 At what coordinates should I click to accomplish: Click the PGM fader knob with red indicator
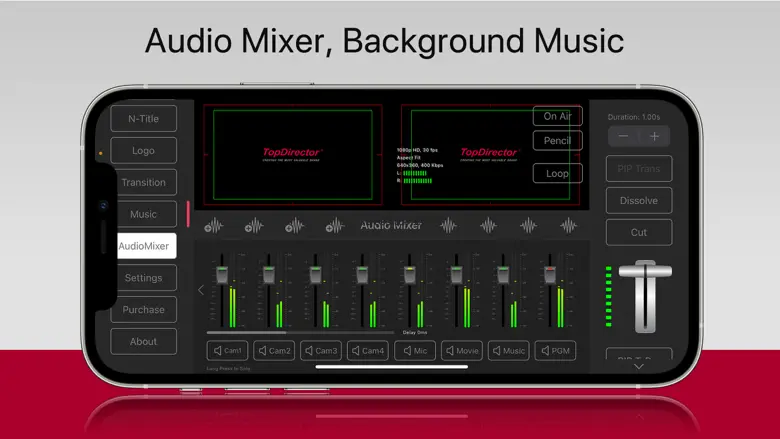[550, 275]
